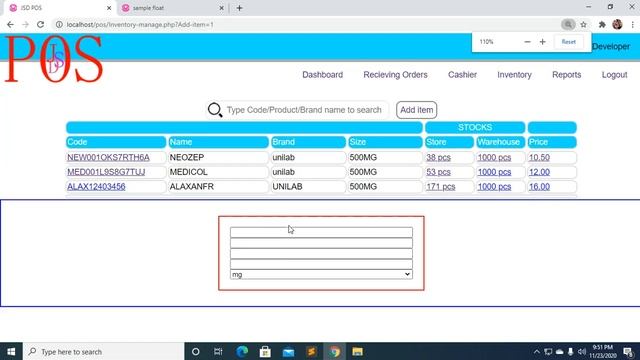
Task: Open Task View on the taskbar
Action: point(218,351)
